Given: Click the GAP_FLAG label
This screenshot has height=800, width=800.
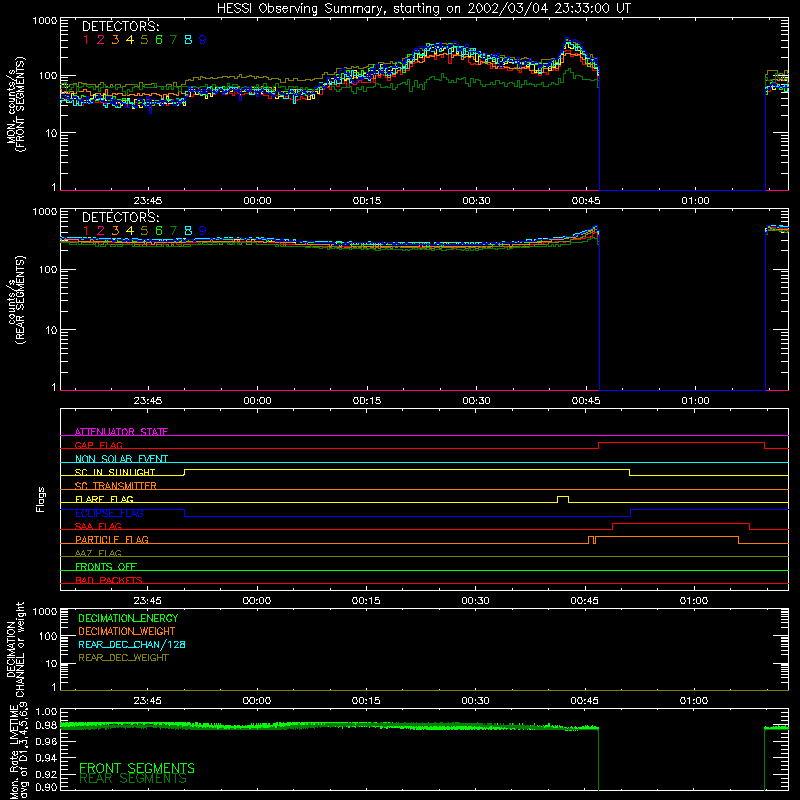Looking at the screenshot, I should pos(98,445).
